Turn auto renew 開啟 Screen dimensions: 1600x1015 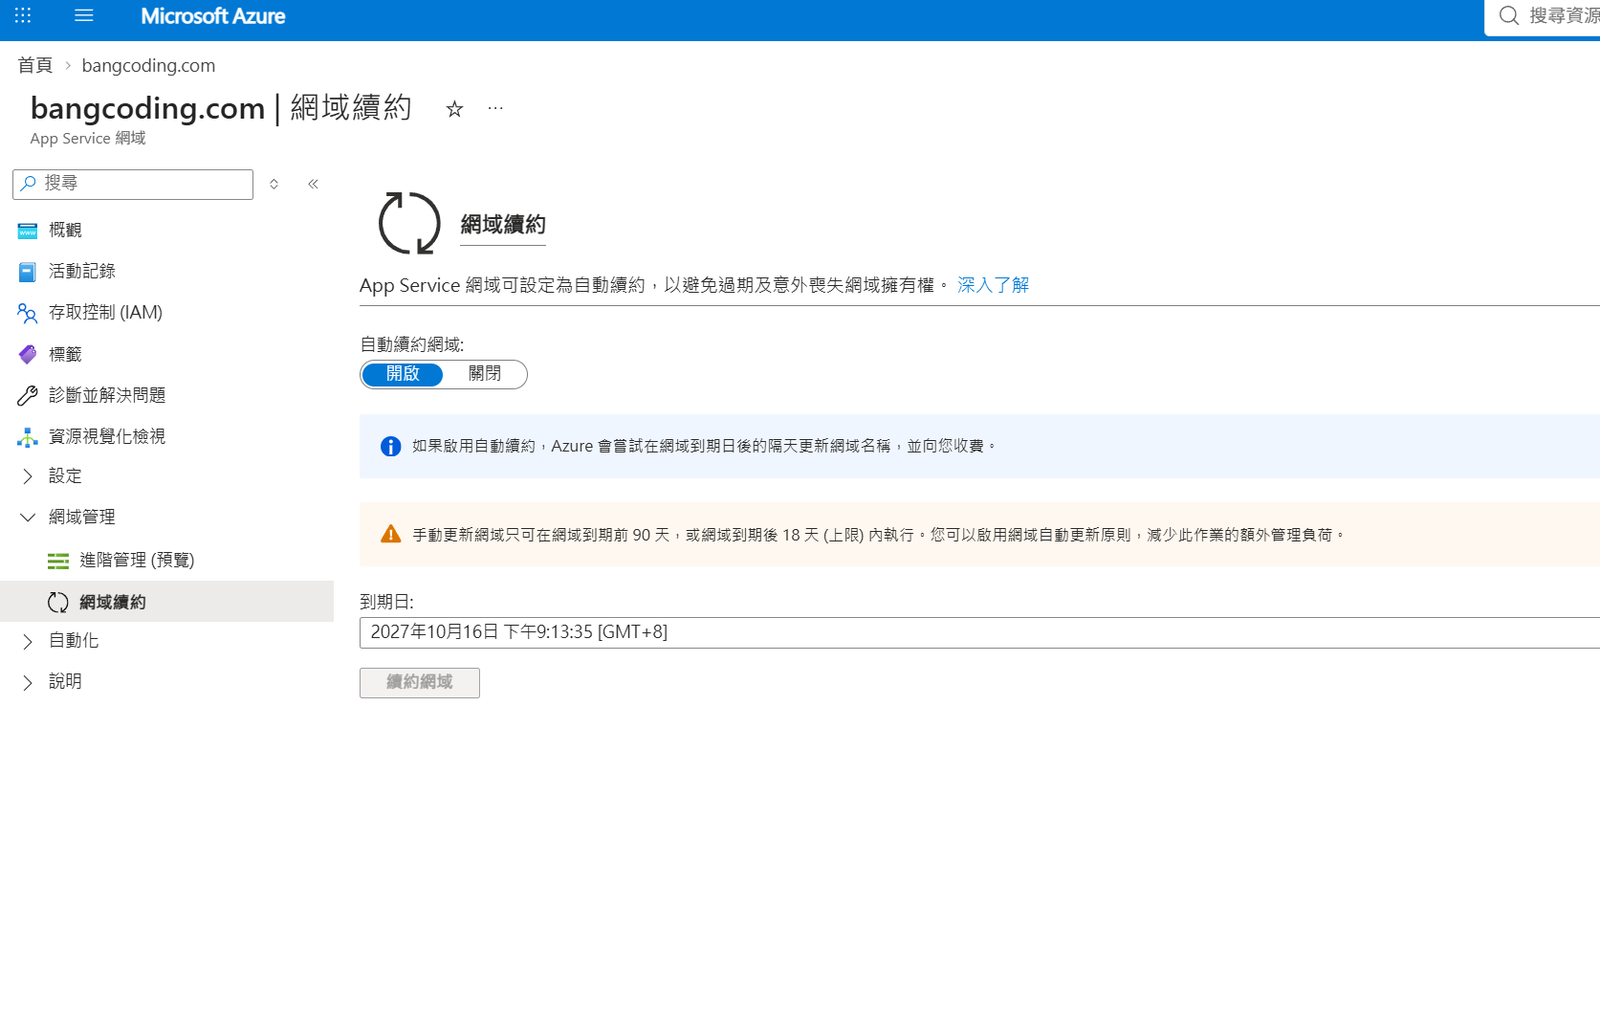tap(402, 374)
